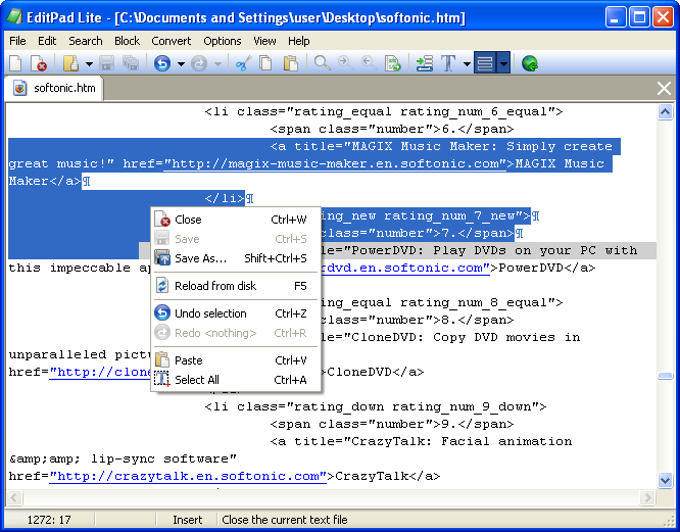Viewport: 680px width, 532px height.
Task: Click the Replace toolbar icon
Action: click(393, 64)
